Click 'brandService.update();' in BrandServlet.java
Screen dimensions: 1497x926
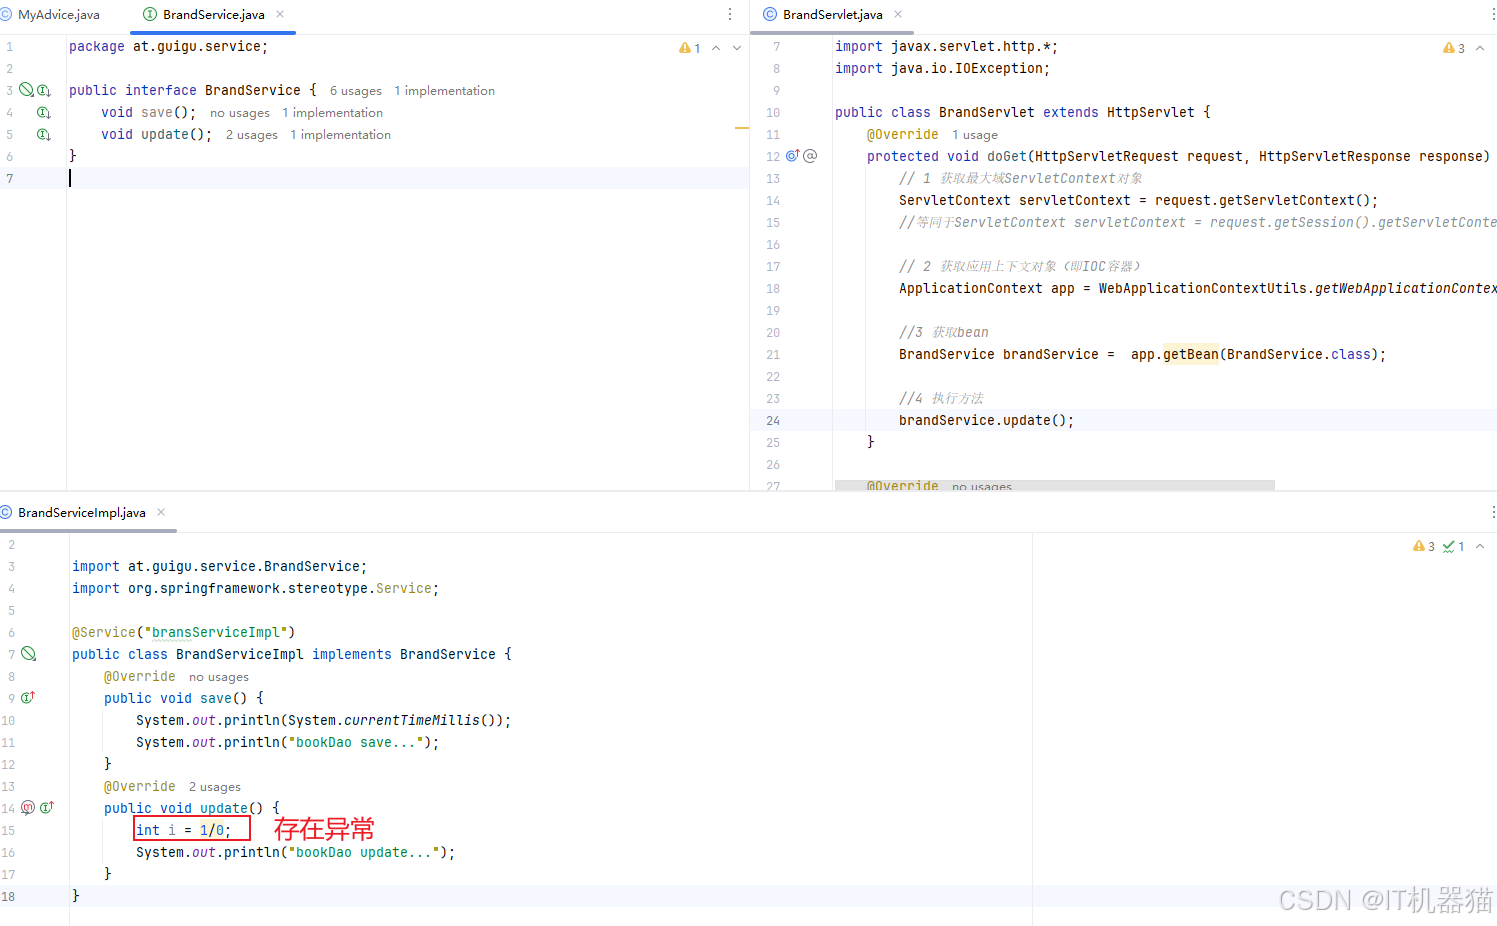[986, 421]
